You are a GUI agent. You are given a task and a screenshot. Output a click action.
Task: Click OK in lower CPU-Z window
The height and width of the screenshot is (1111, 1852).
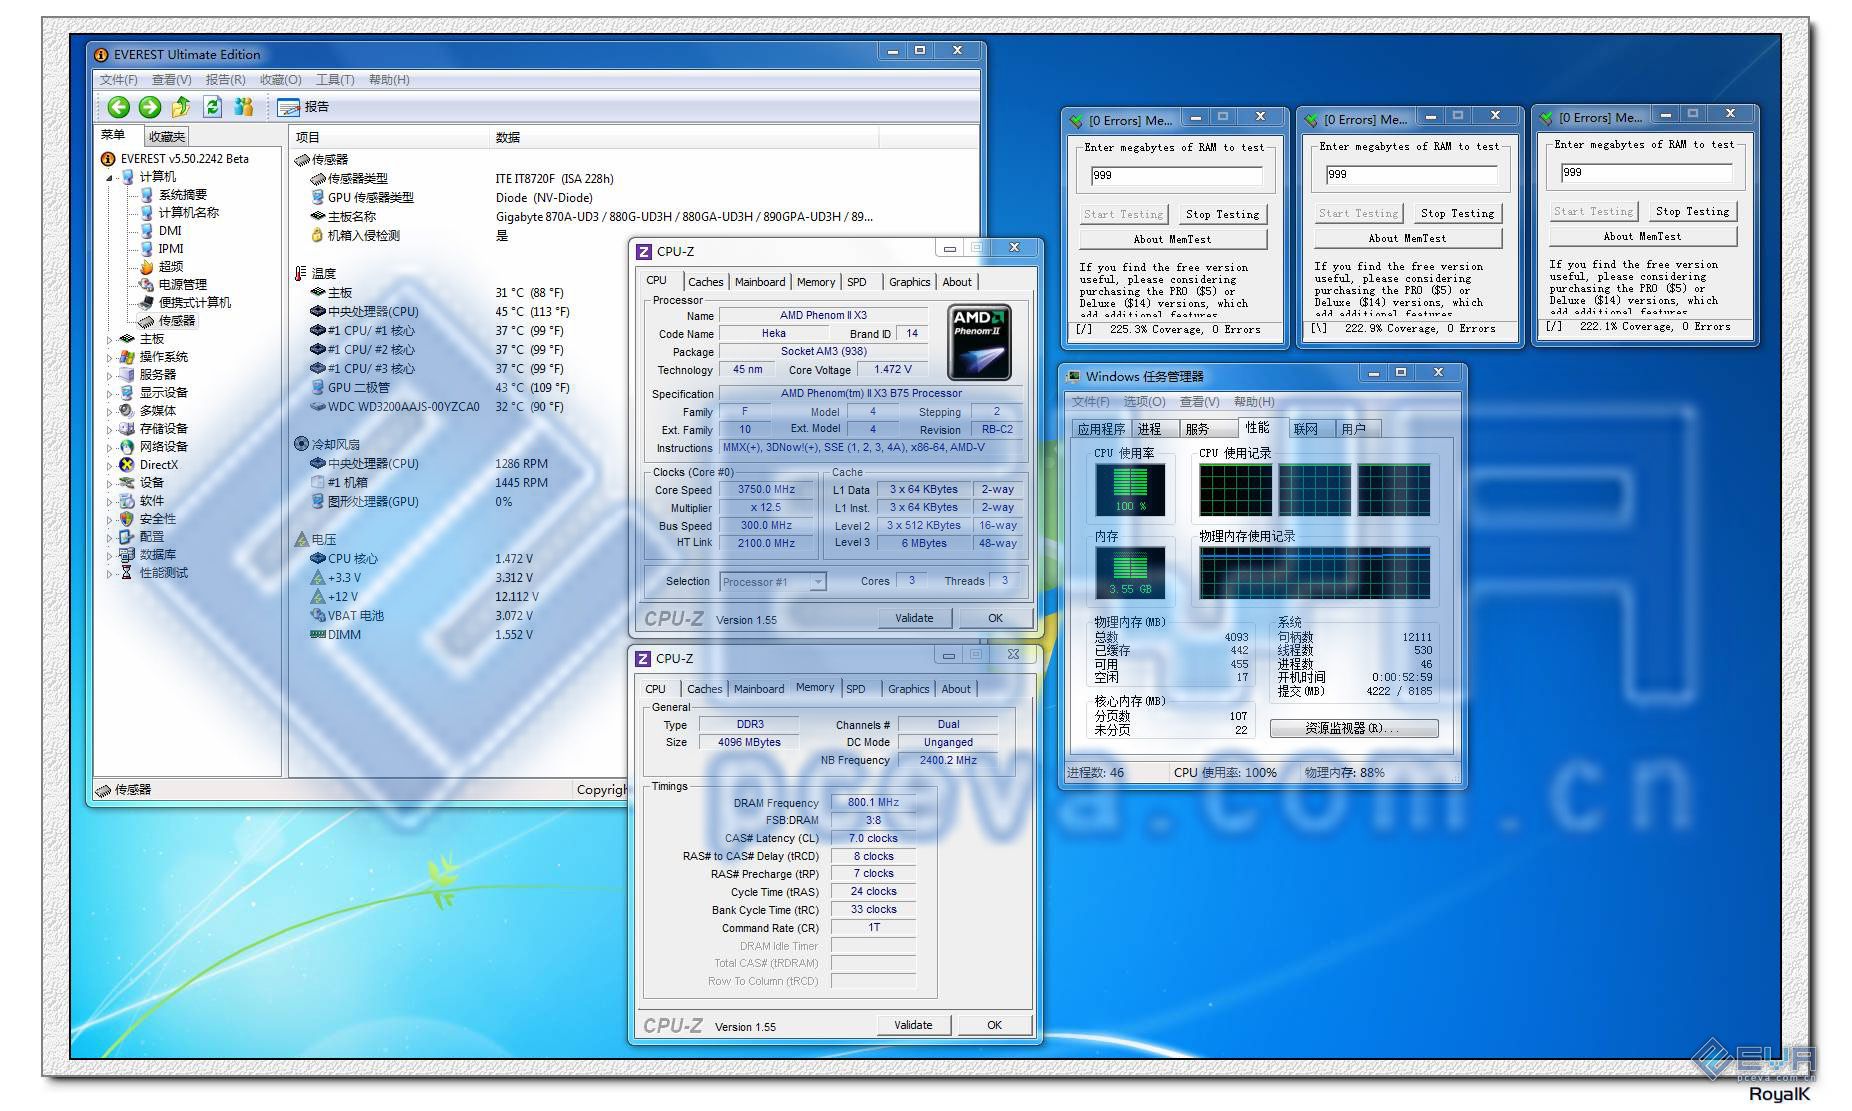(994, 1026)
